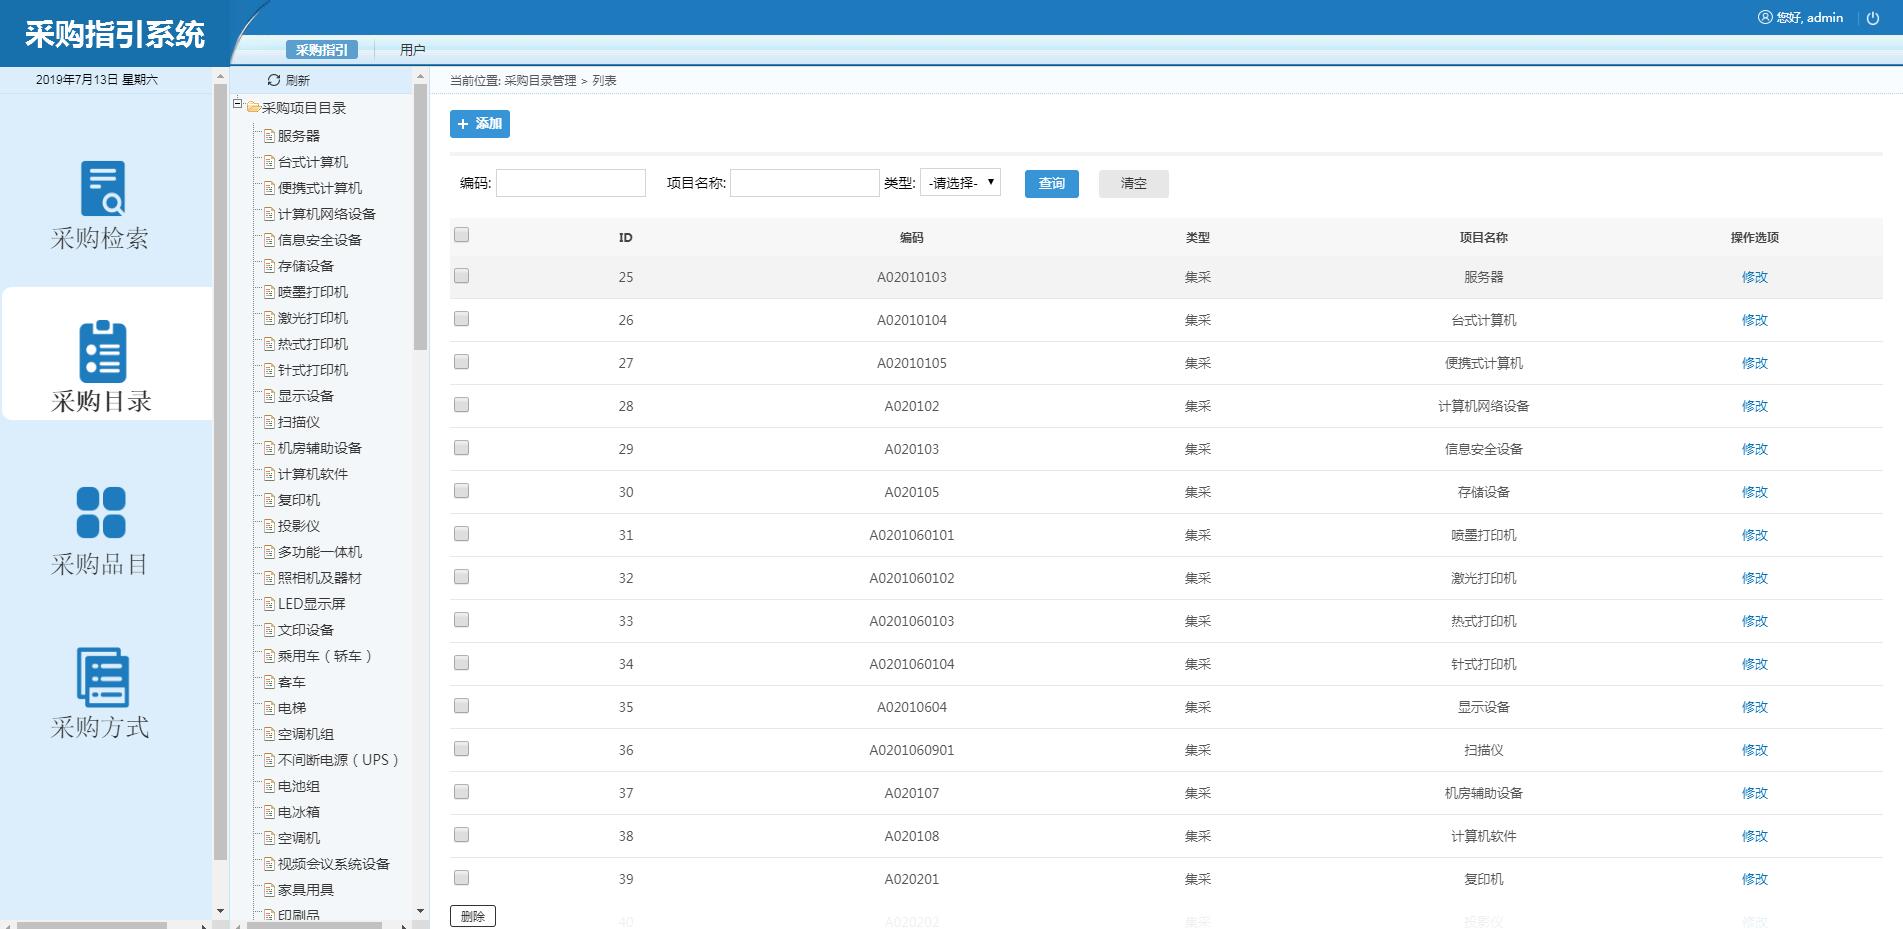This screenshot has width=1903, height=929.
Task: Tick the checkbox for row ID 25
Action: pos(461,276)
